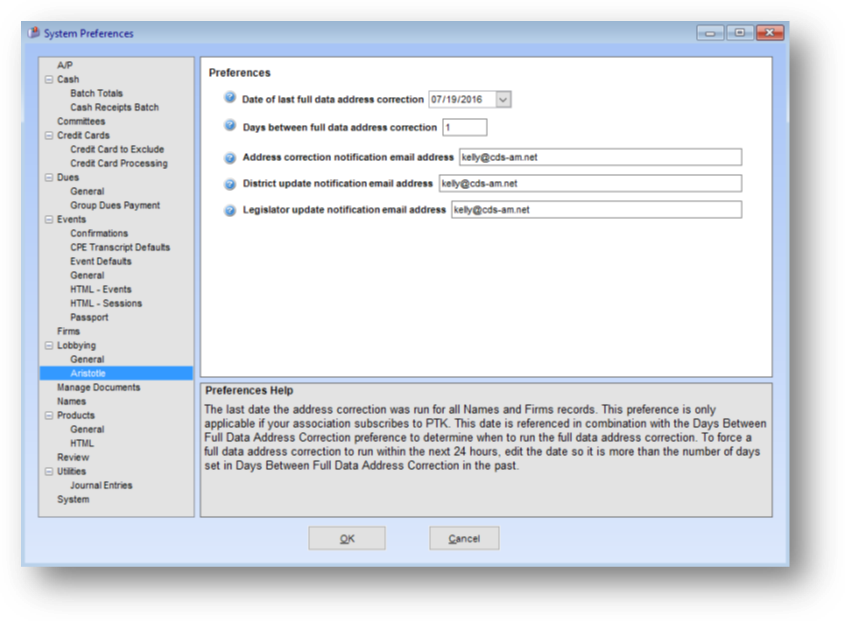Select Firms in the tree
Viewport: 845px width, 621px height.
click(68, 332)
